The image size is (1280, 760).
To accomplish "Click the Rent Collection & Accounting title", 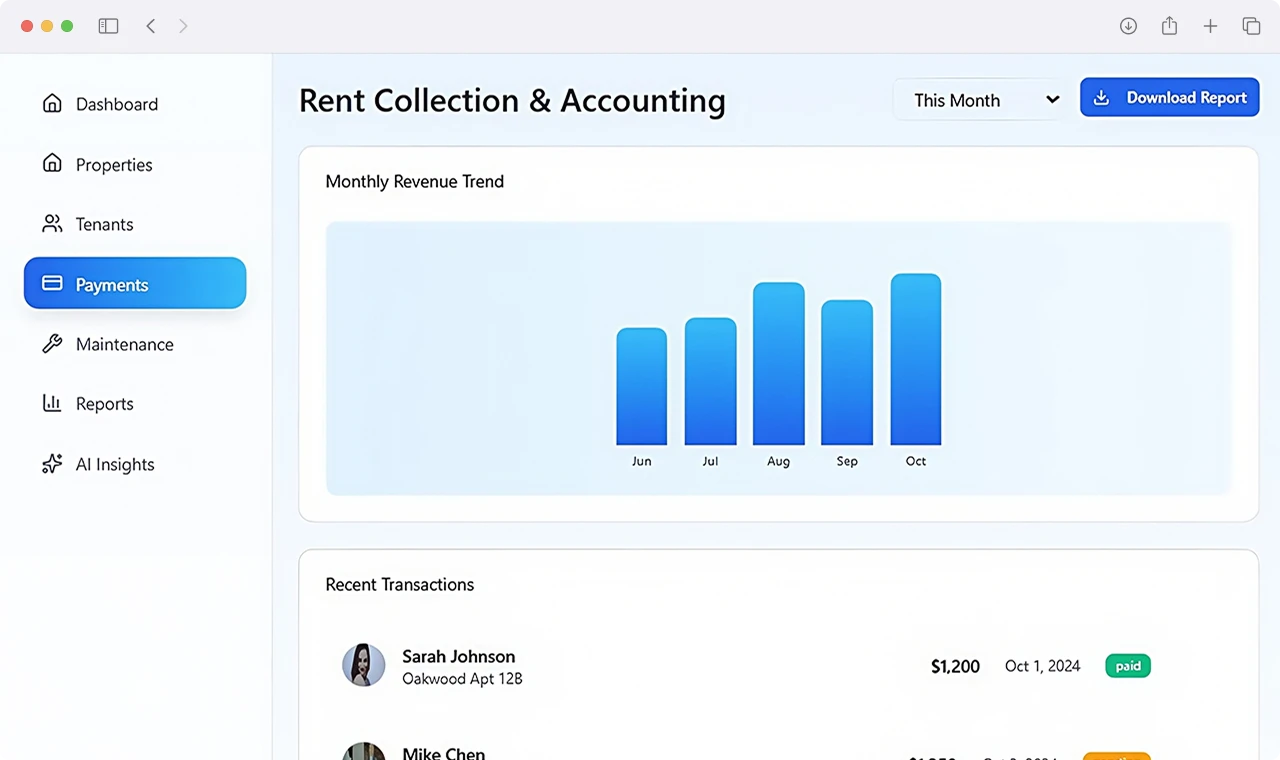I will 512,100.
